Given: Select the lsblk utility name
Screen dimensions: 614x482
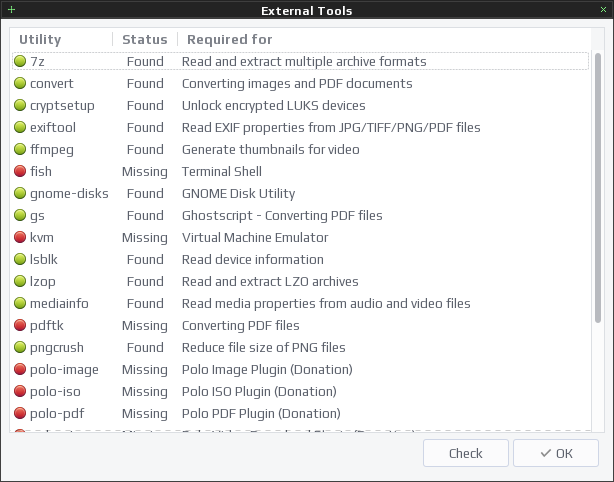Looking at the screenshot, I should coord(44,259).
